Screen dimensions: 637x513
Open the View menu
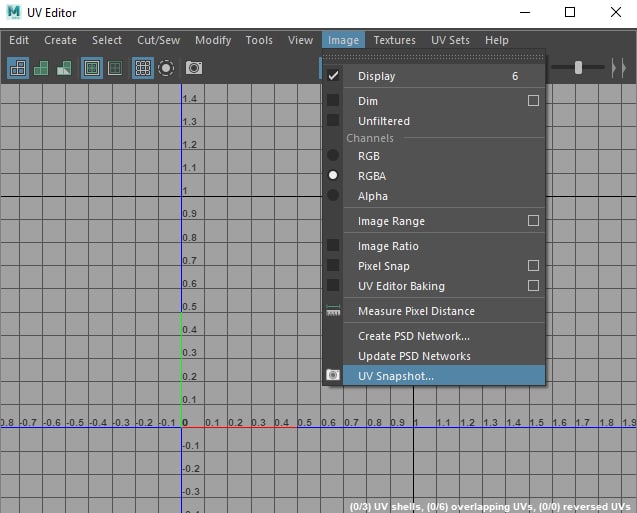(x=300, y=40)
